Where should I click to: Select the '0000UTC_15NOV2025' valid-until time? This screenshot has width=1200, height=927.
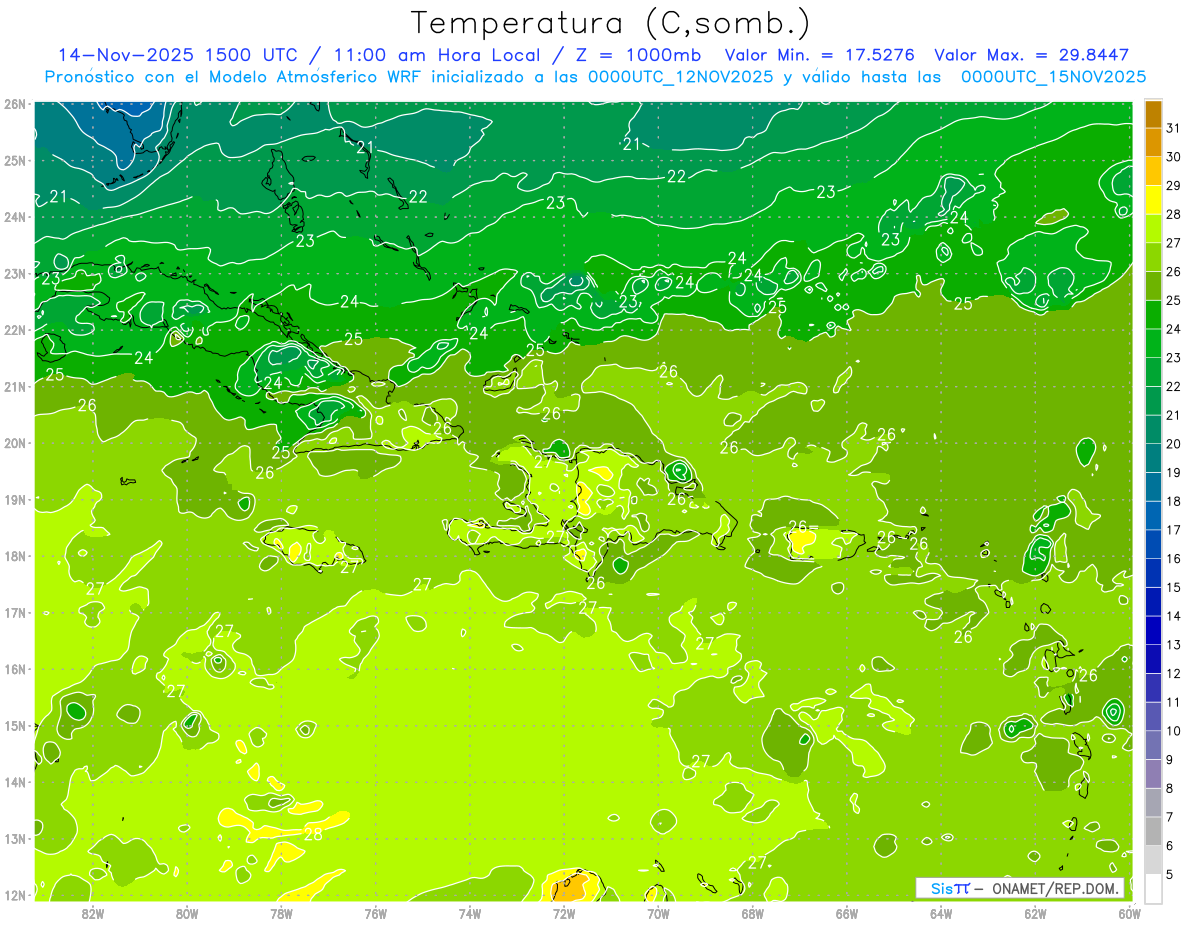[1054, 77]
